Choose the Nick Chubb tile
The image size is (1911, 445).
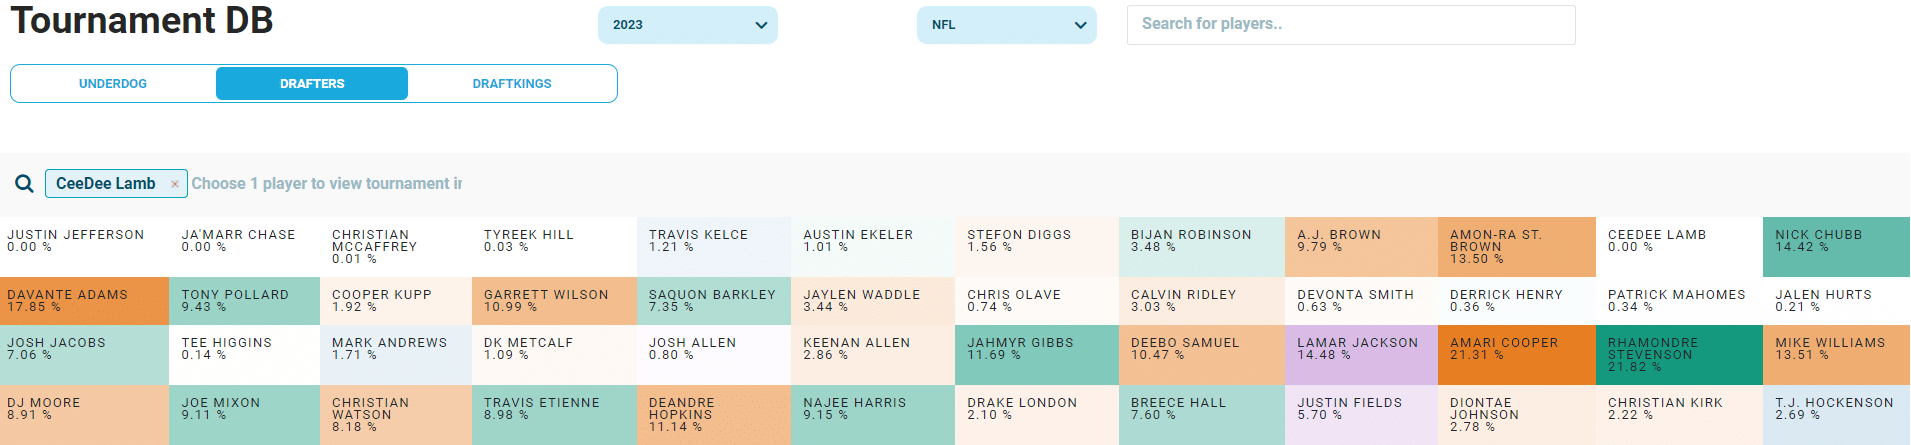[x=1835, y=246]
